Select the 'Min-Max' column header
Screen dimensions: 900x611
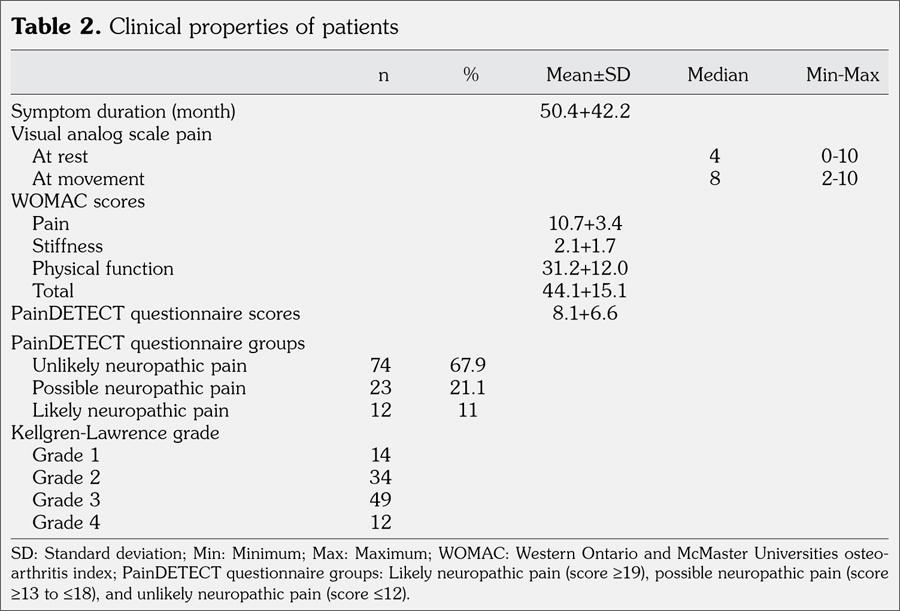(842, 76)
